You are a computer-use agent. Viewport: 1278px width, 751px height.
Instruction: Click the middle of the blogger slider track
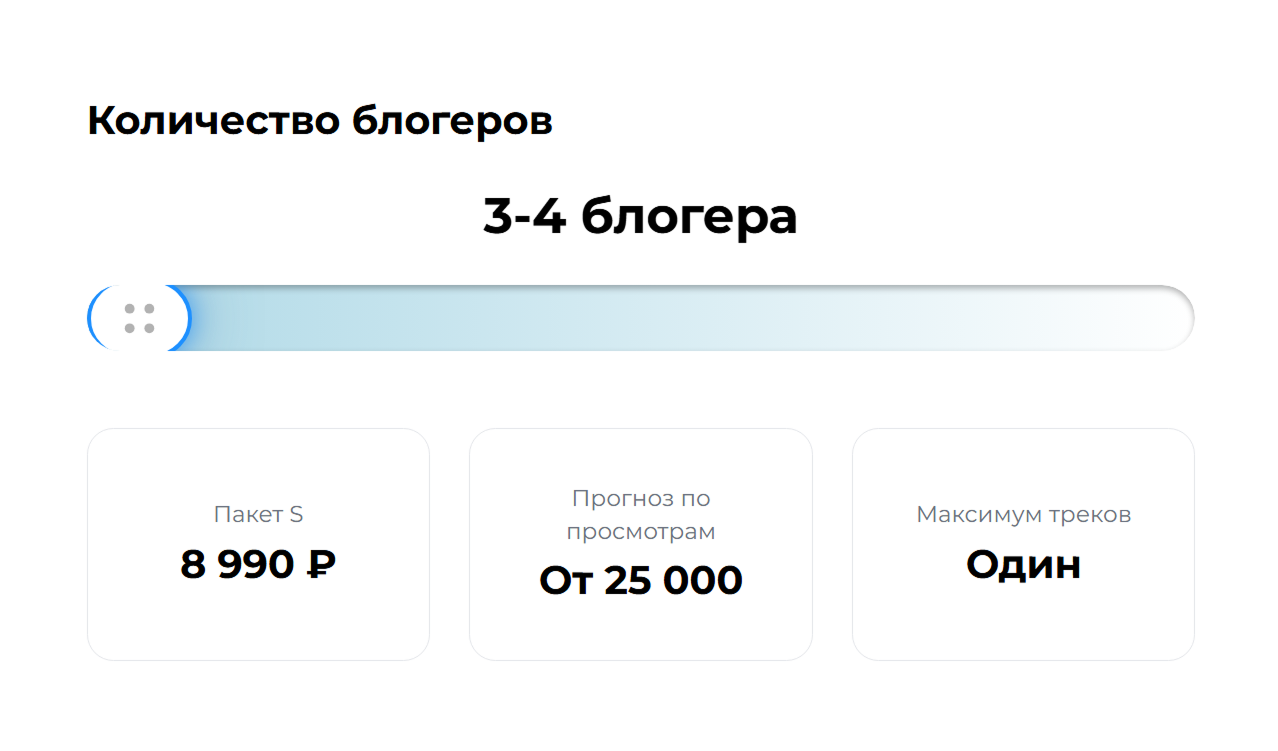click(640, 318)
